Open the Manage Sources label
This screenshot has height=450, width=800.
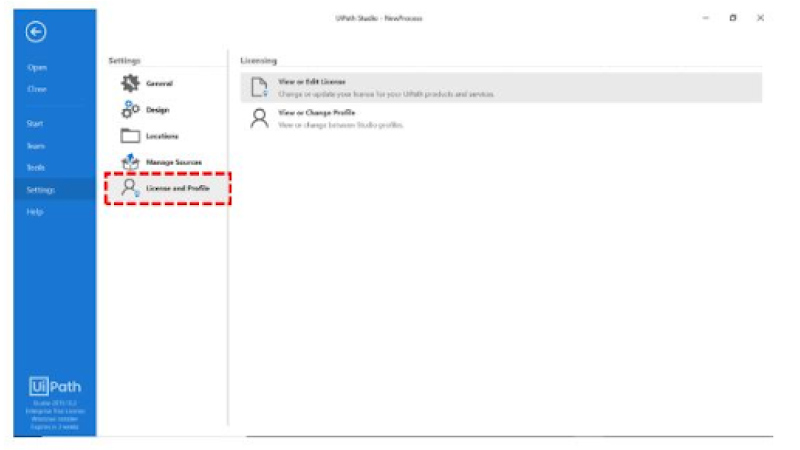click(x=174, y=162)
